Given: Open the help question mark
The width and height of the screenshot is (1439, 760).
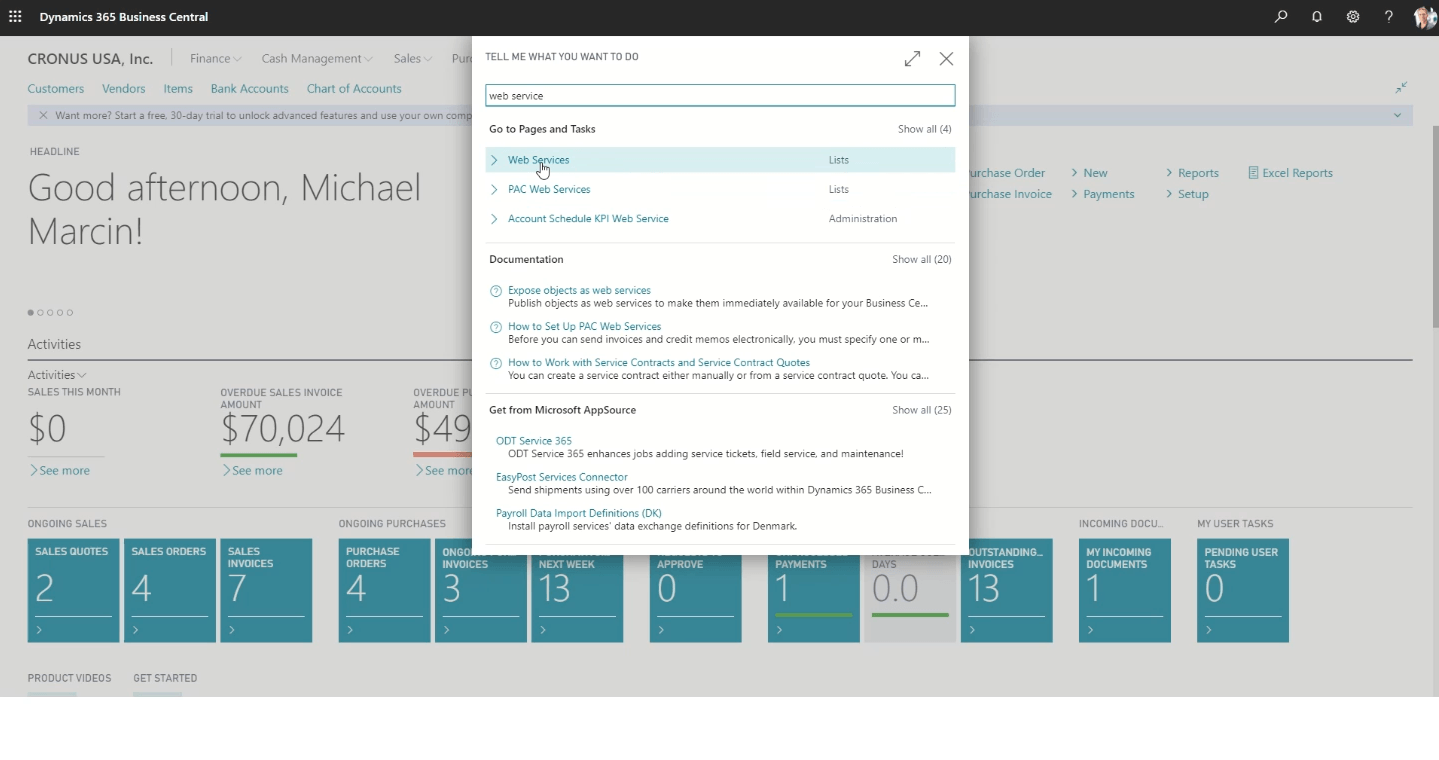Looking at the screenshot, I should point(1389,17).
